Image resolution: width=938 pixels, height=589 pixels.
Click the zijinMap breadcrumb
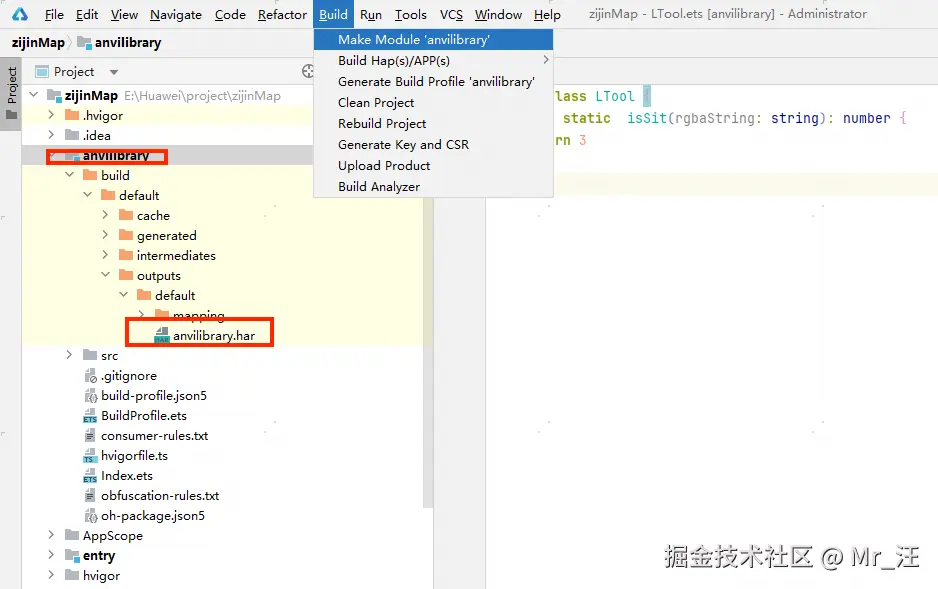(x=38, y=43)
